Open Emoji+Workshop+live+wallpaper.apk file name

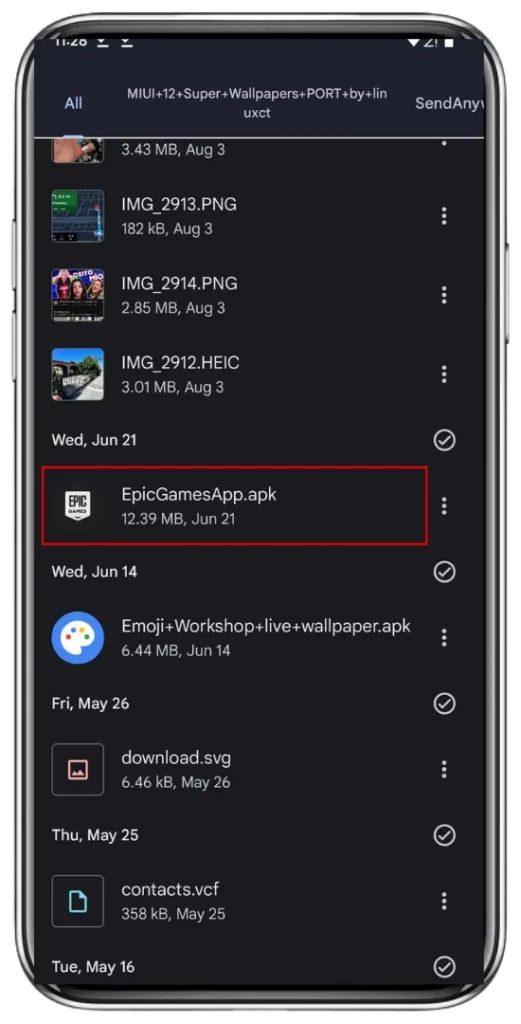coord(266,626)
